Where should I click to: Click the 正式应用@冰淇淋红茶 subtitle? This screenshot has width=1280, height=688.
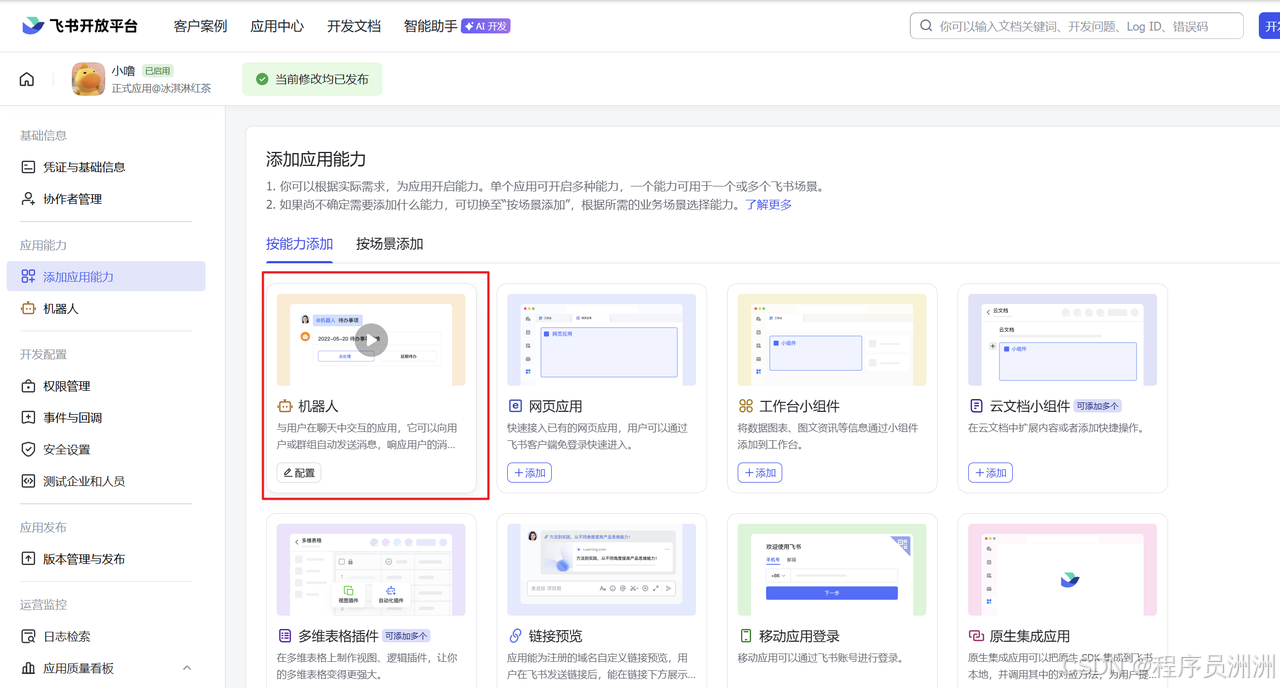click(161, 88)
